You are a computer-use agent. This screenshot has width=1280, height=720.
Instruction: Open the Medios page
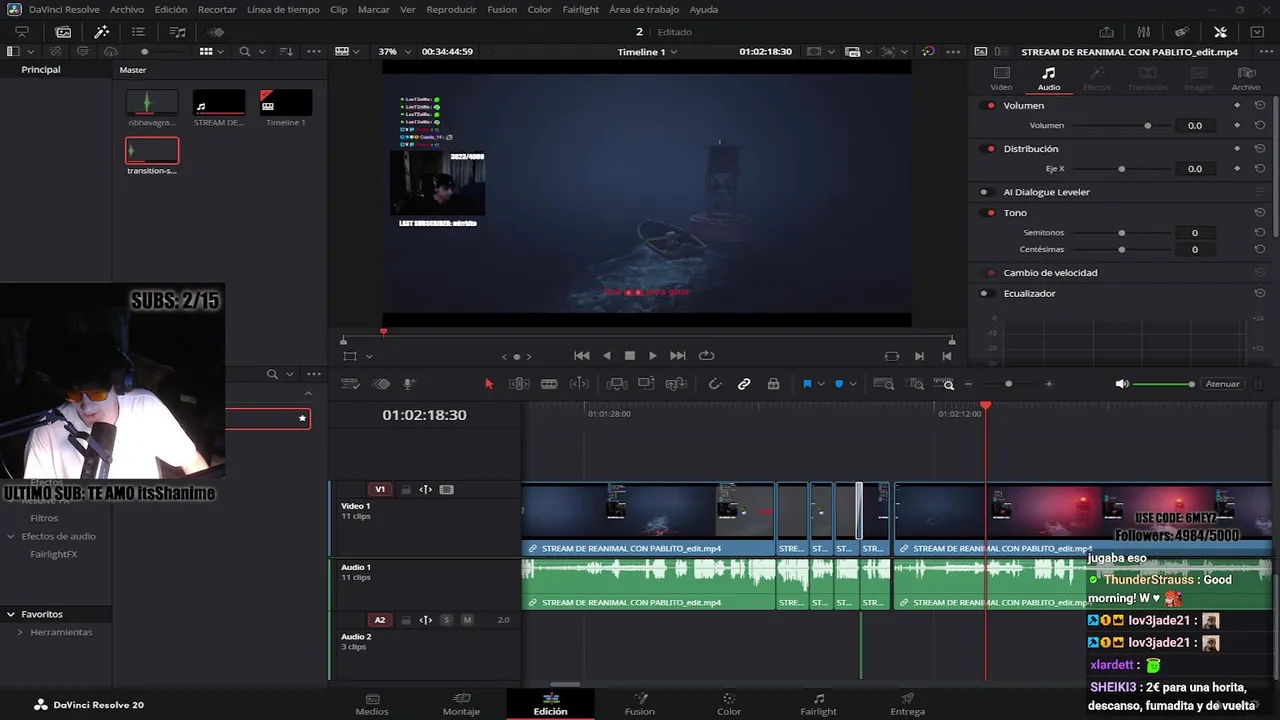[372, 704]
